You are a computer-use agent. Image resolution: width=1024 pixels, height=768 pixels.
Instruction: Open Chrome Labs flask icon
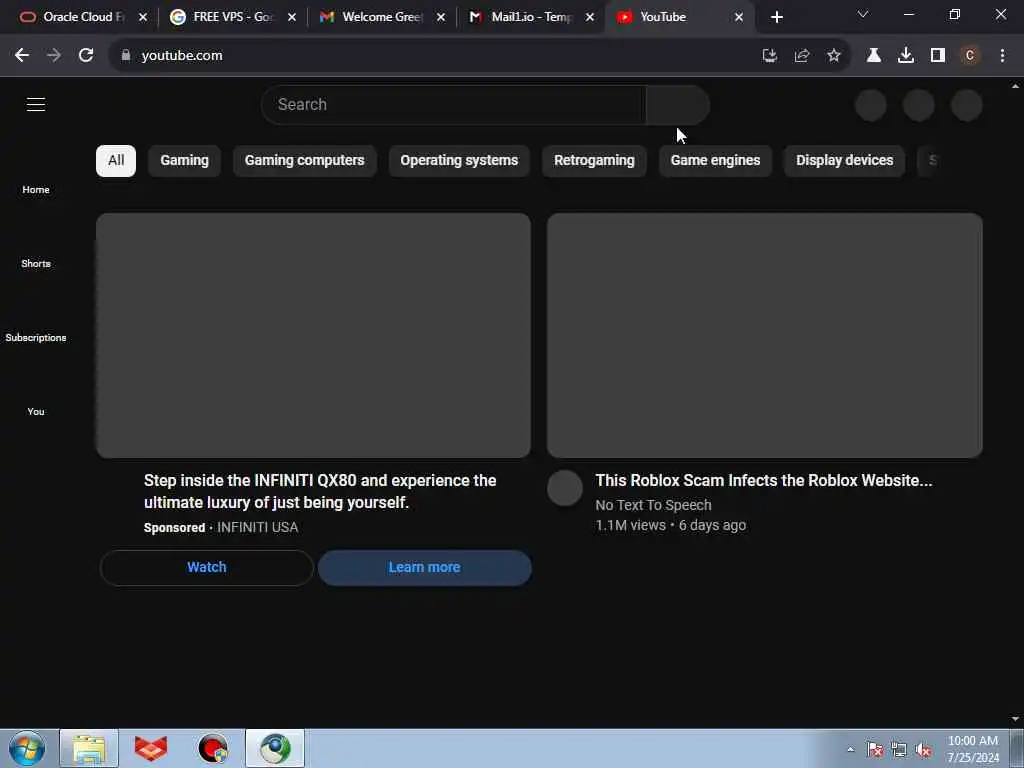874,56
